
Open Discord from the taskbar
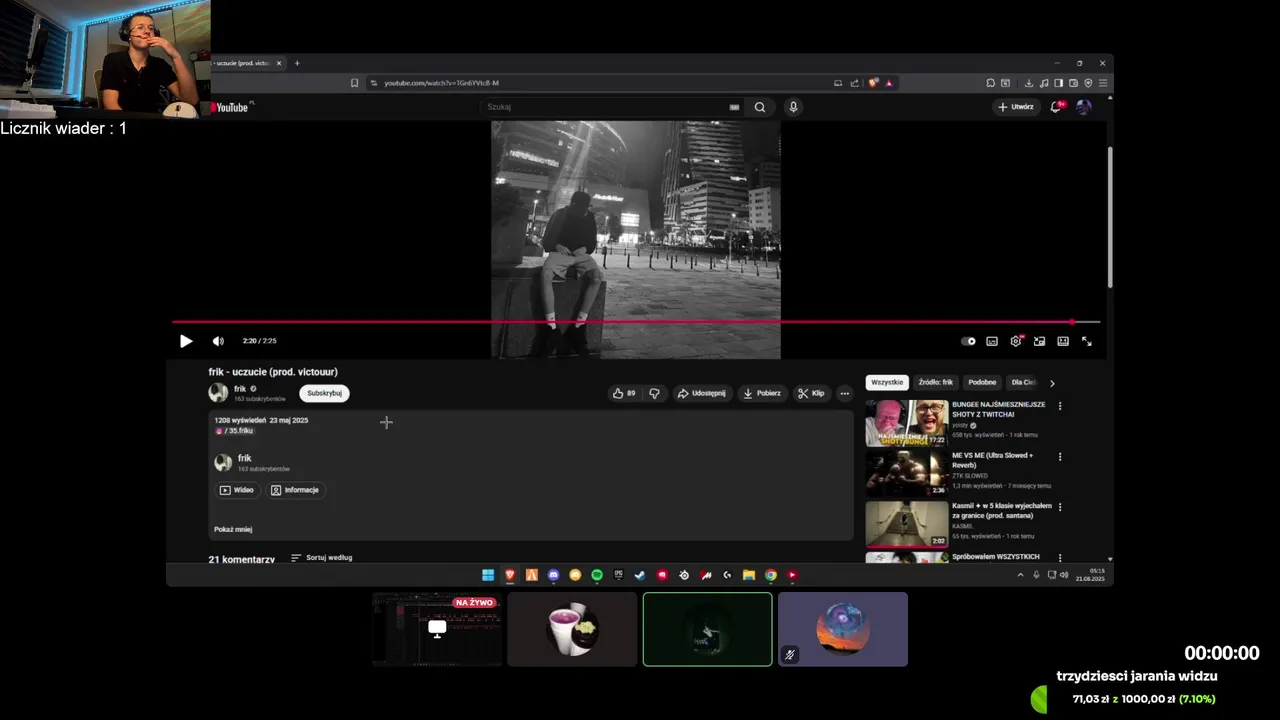[553, 575]
